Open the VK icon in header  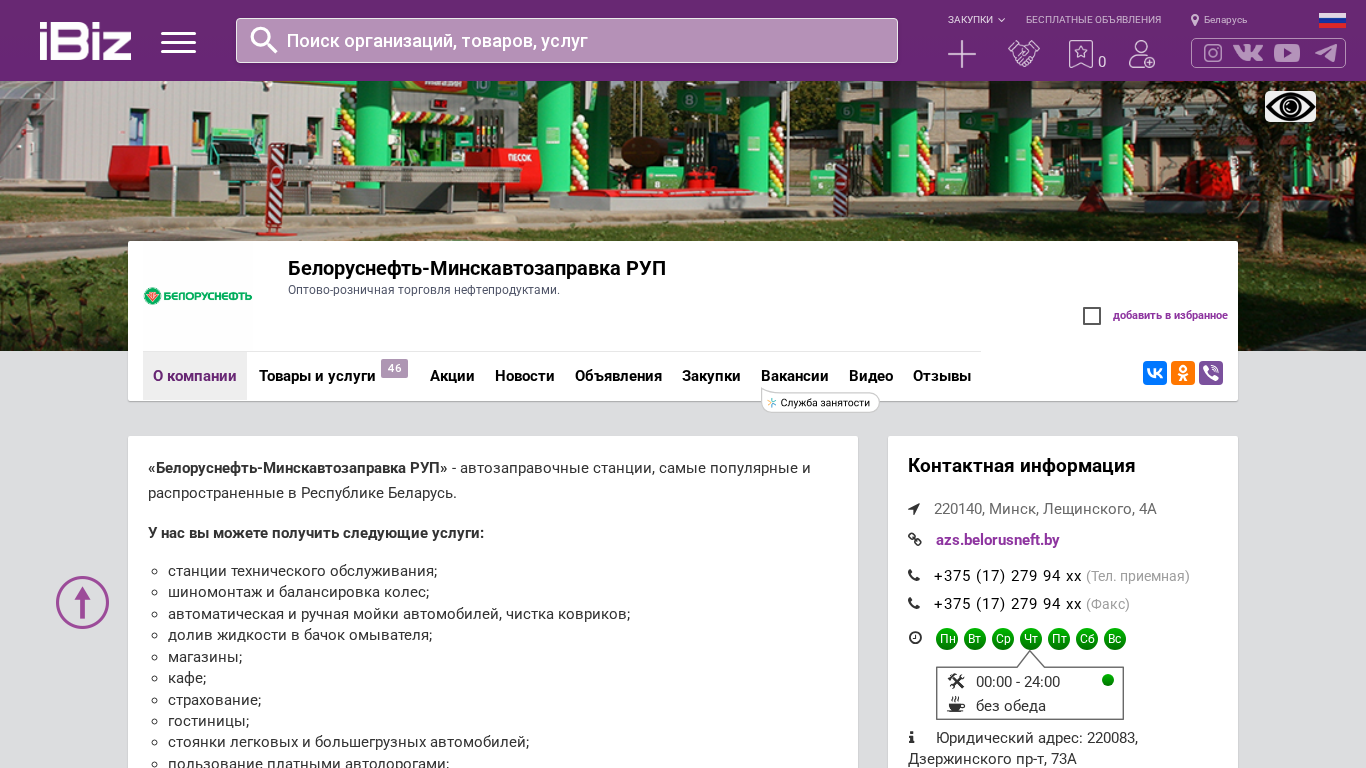[x=1248, y=53]
